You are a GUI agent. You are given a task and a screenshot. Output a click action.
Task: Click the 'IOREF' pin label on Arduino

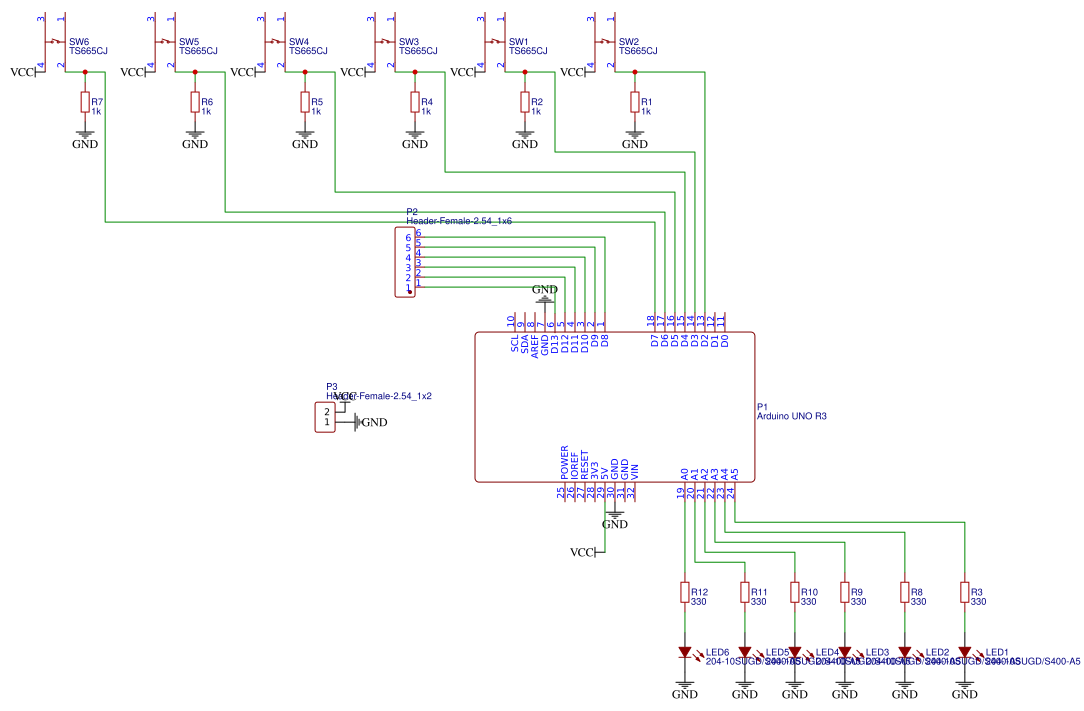click(x=575, y=466)
